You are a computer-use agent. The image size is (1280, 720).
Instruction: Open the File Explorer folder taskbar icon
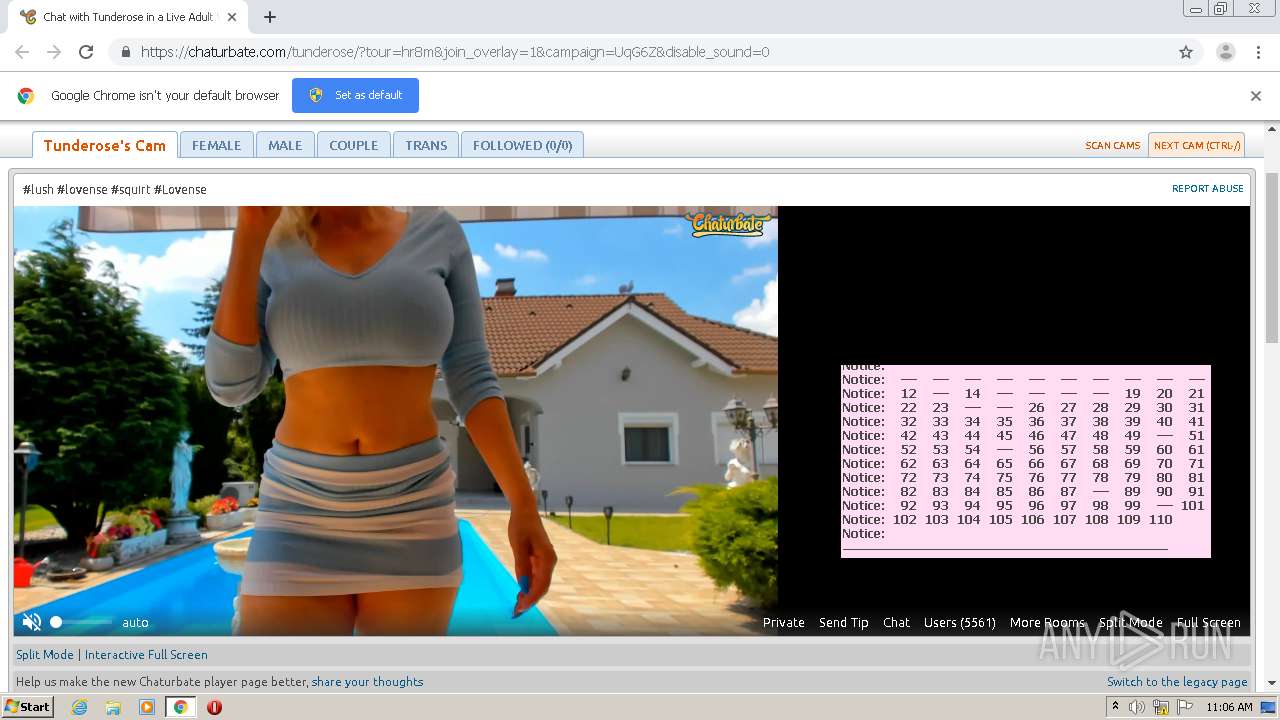click(x=113, y=707)
